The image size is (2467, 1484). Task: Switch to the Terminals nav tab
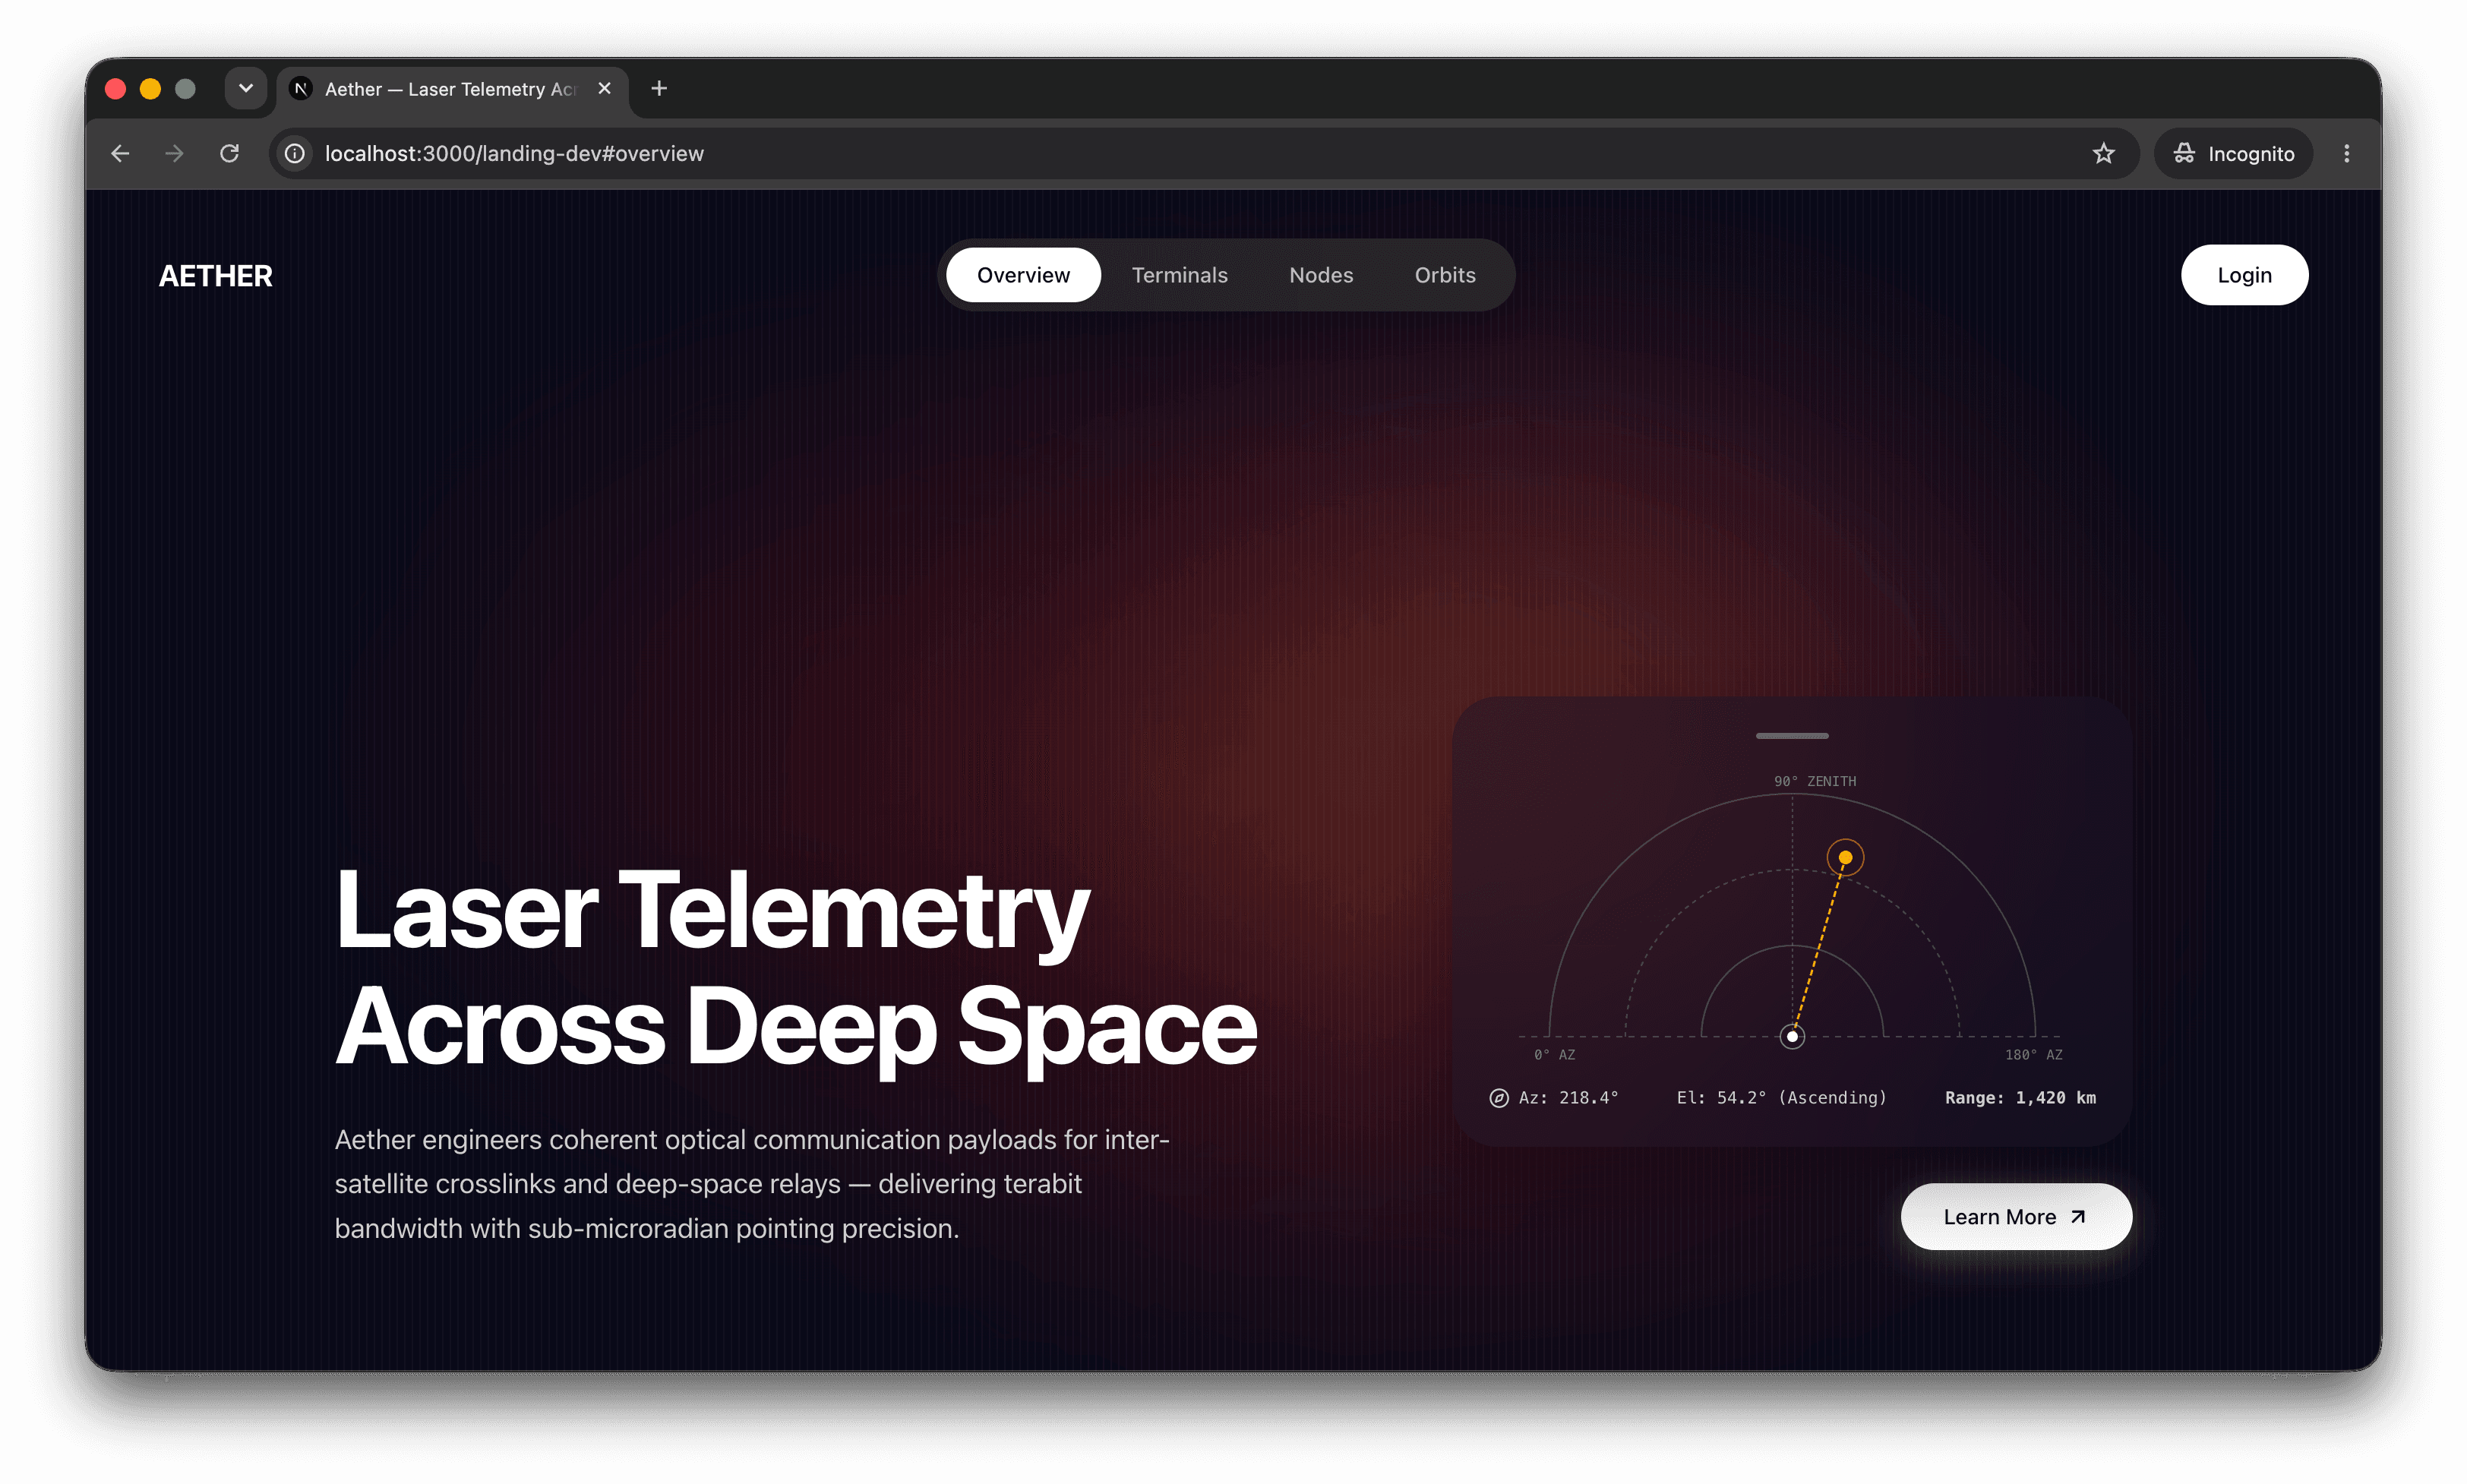click(x=1179, y=275)
